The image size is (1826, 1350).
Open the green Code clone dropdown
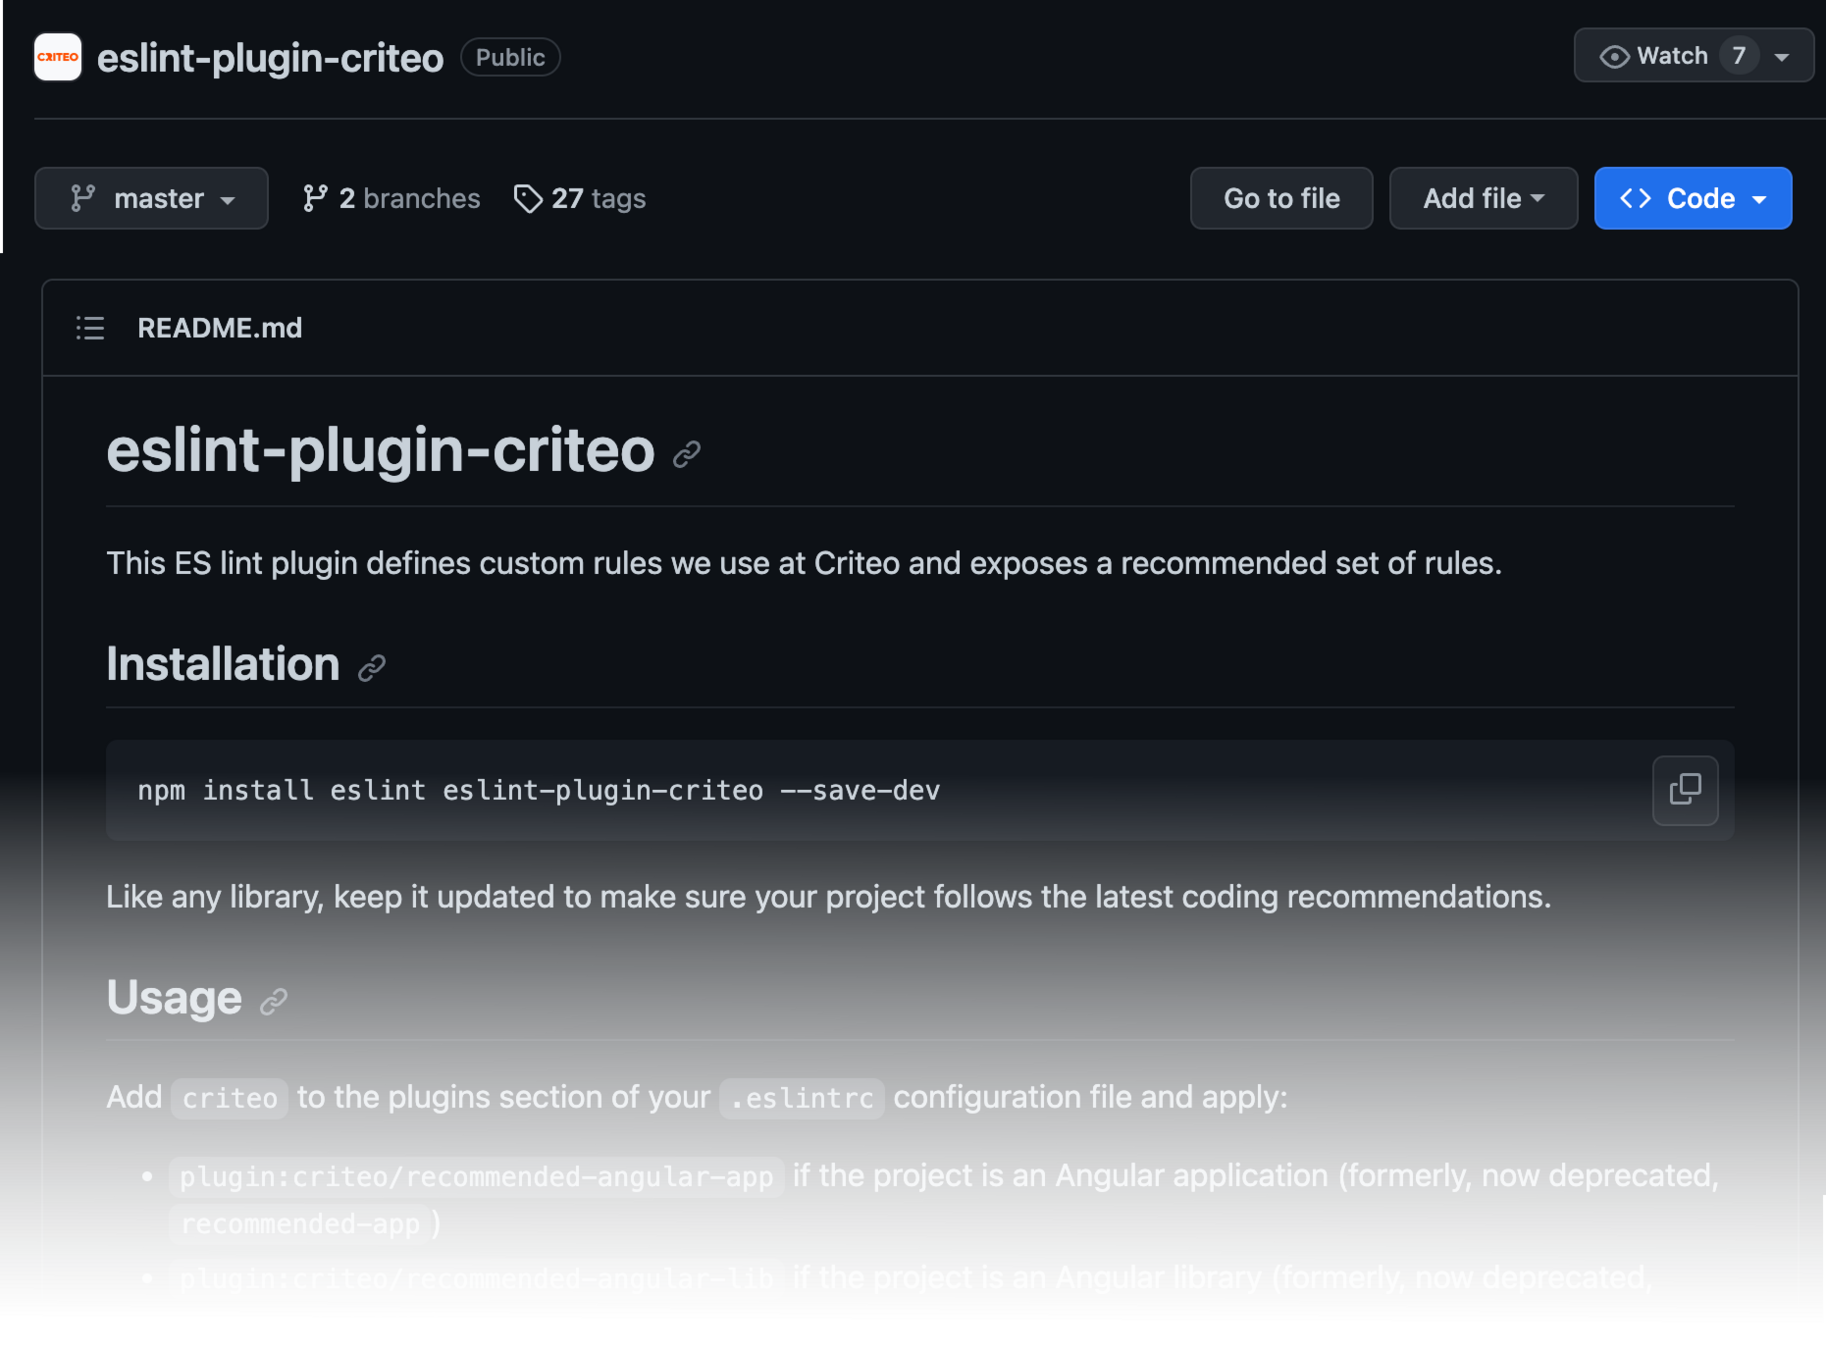[1692, 198]
